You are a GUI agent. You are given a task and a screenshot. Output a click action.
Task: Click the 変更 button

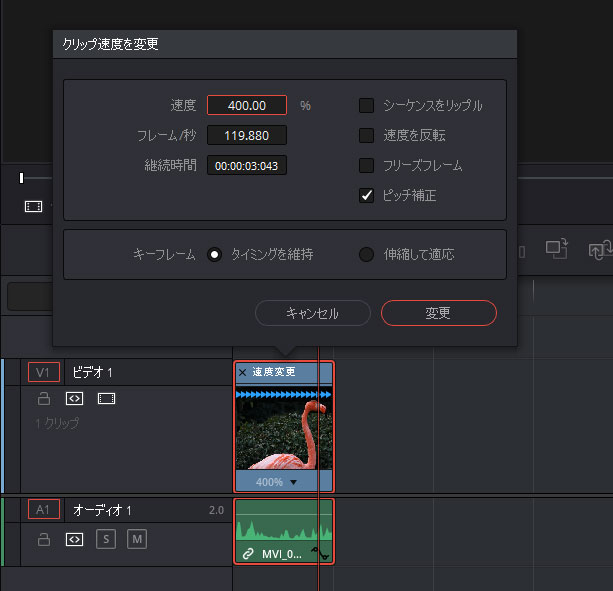pyautogui.click(x=439, y=313)
